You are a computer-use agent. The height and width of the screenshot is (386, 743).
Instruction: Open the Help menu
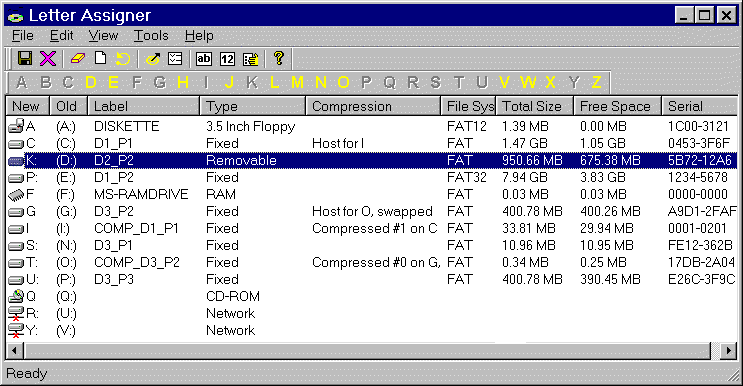pos(199,36)
